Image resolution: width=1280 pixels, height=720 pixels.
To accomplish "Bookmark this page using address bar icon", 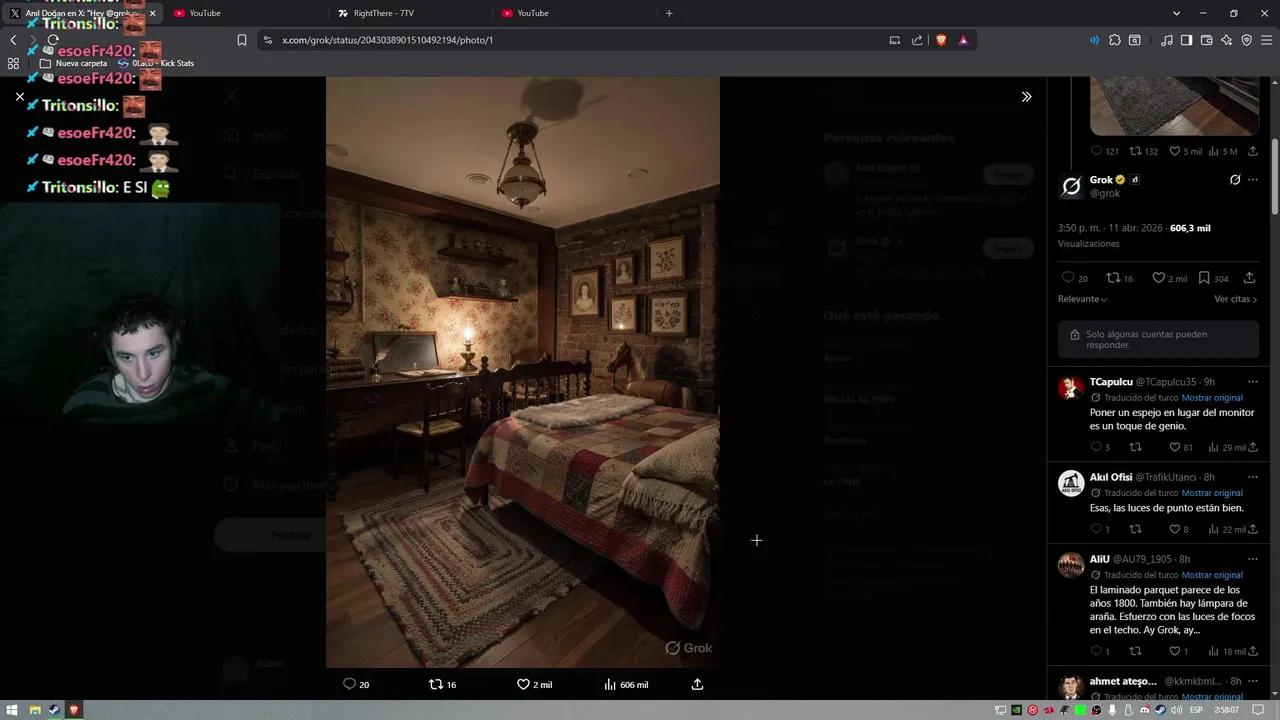I will tap(242, 40).
